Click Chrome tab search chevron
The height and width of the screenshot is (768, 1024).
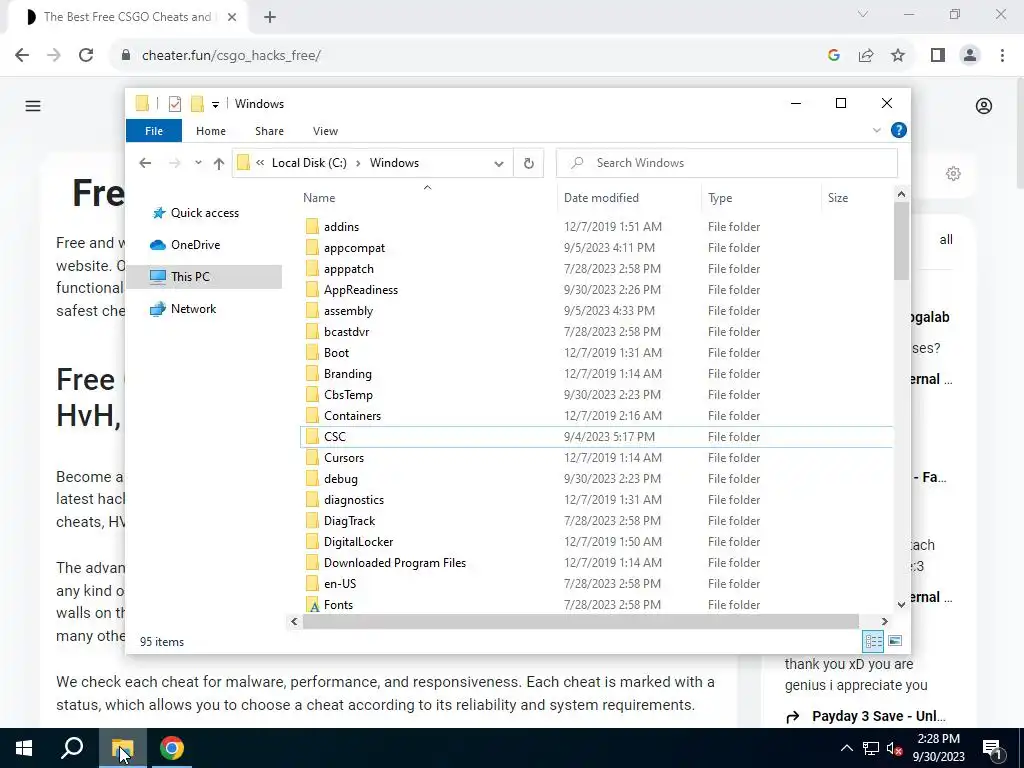pyautogui.click(x=863, y=14)
